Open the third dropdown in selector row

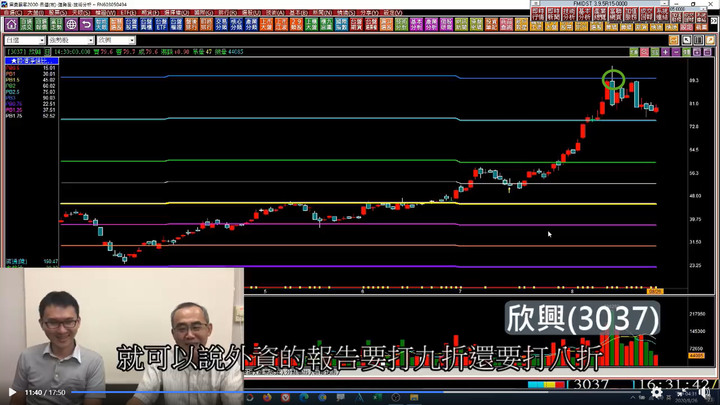116,40
